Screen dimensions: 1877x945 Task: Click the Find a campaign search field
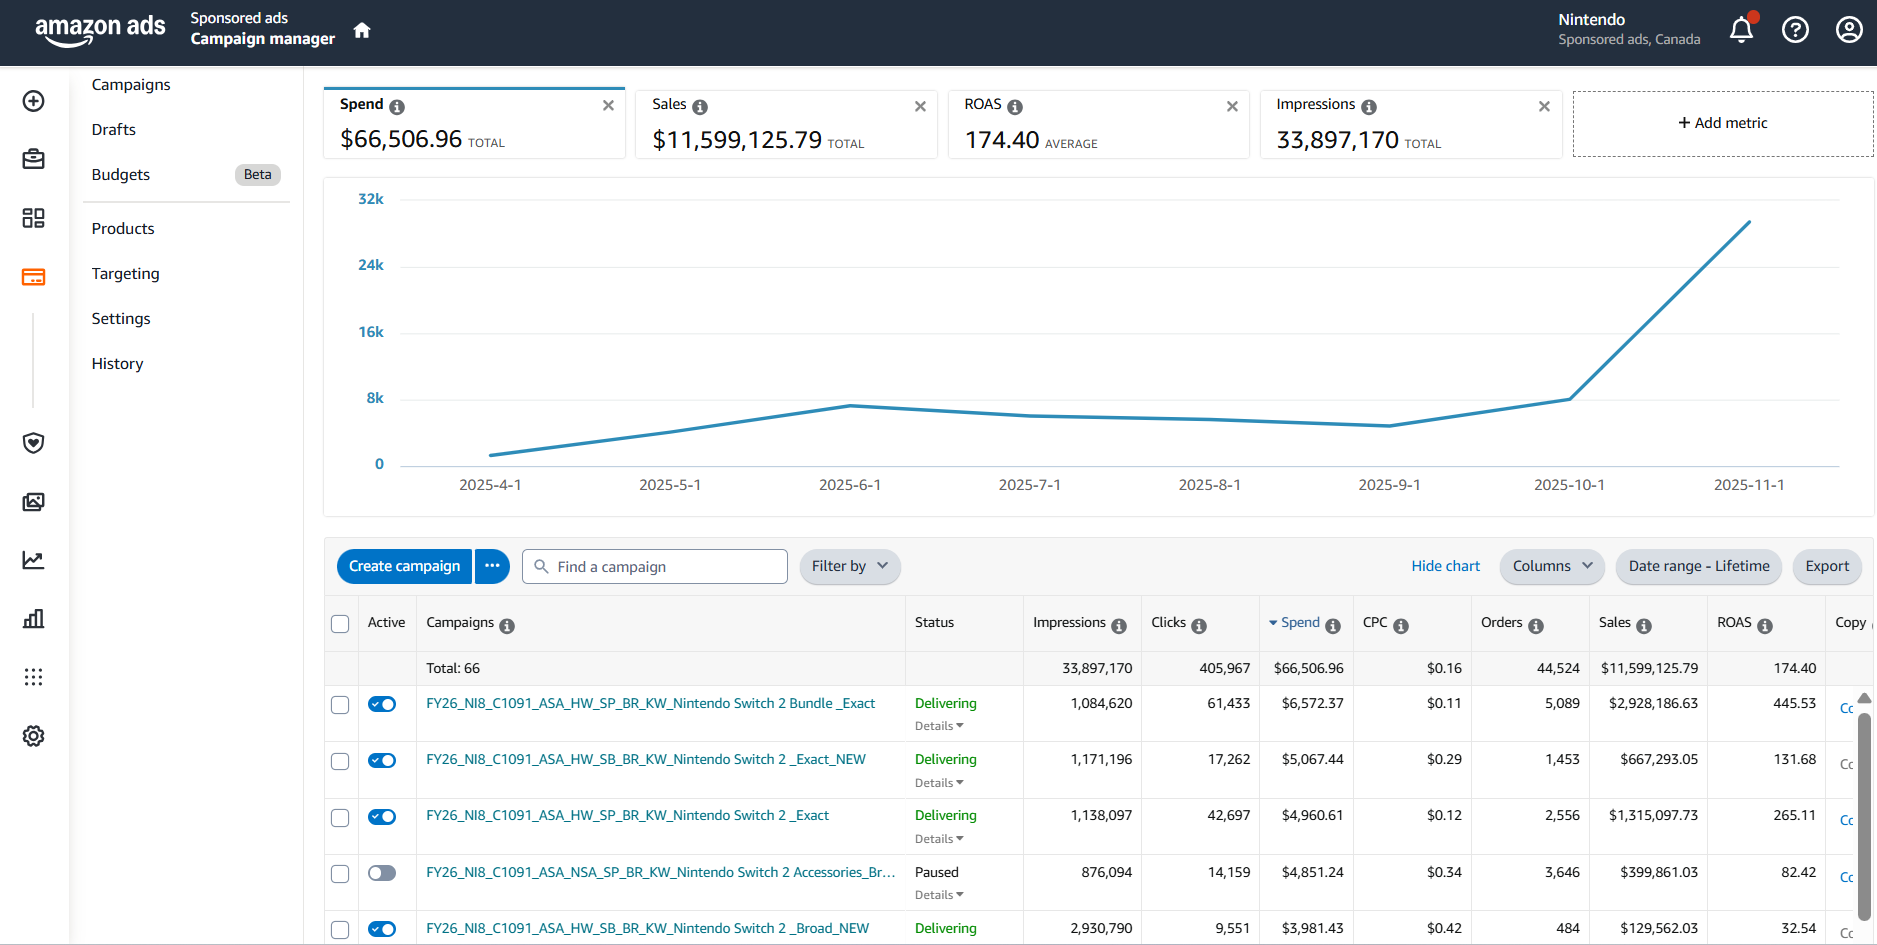[665, 567]
